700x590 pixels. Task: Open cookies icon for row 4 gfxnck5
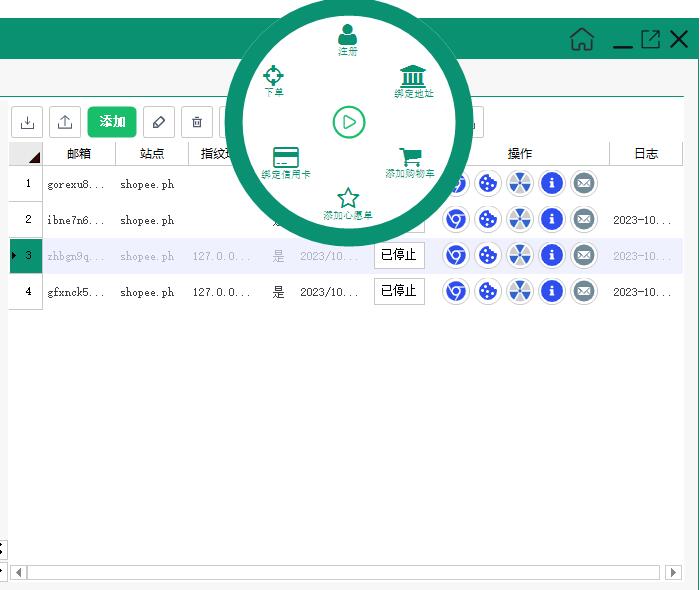488,291
